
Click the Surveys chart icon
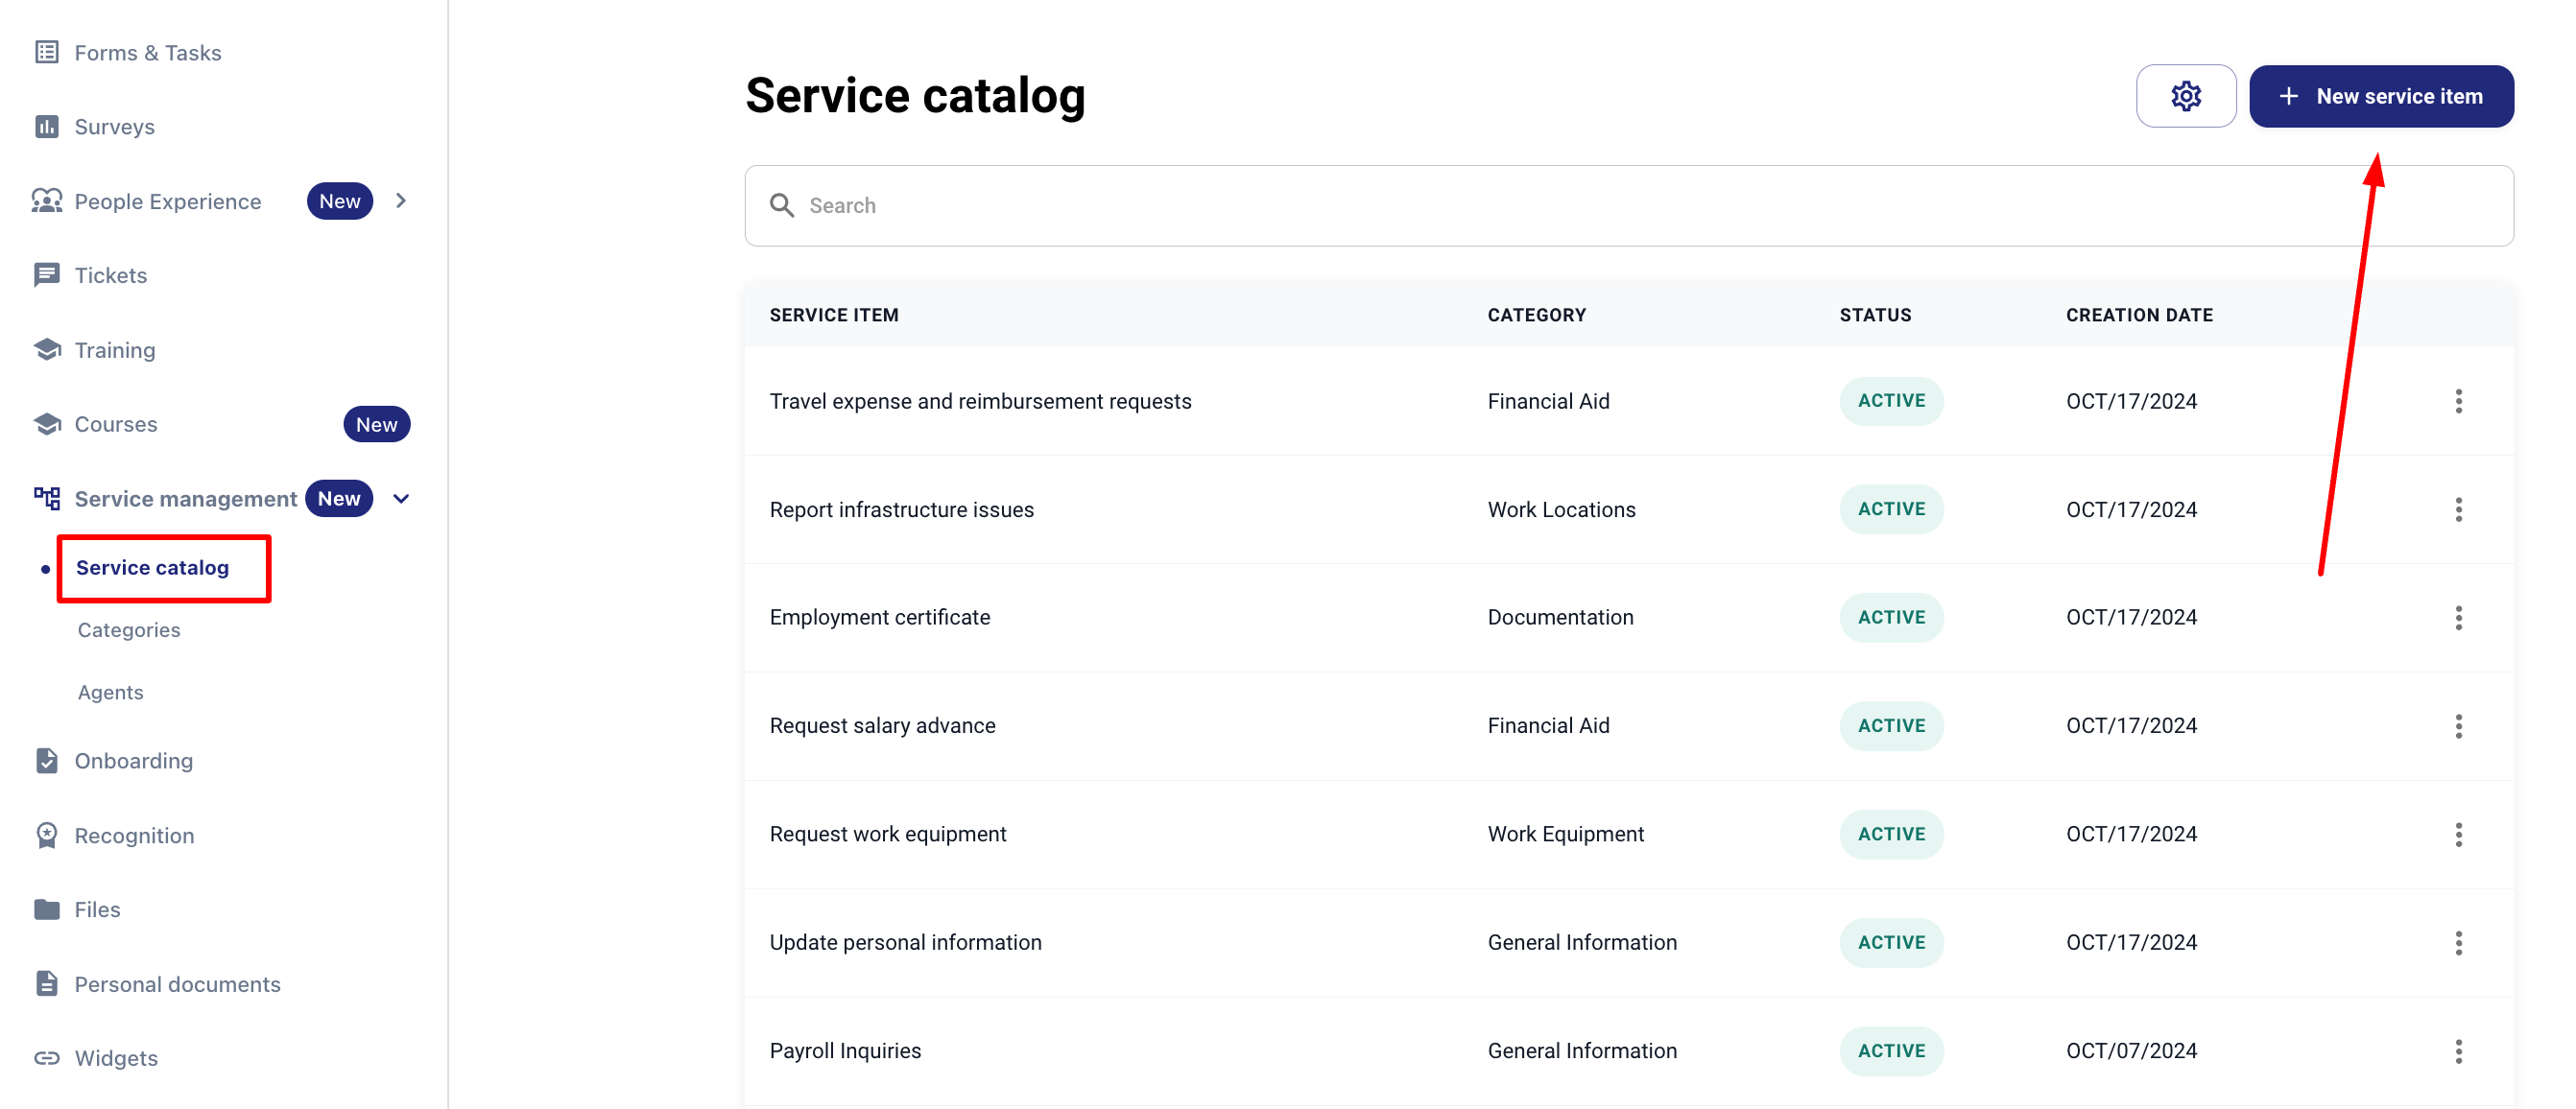tap(46, 127)
